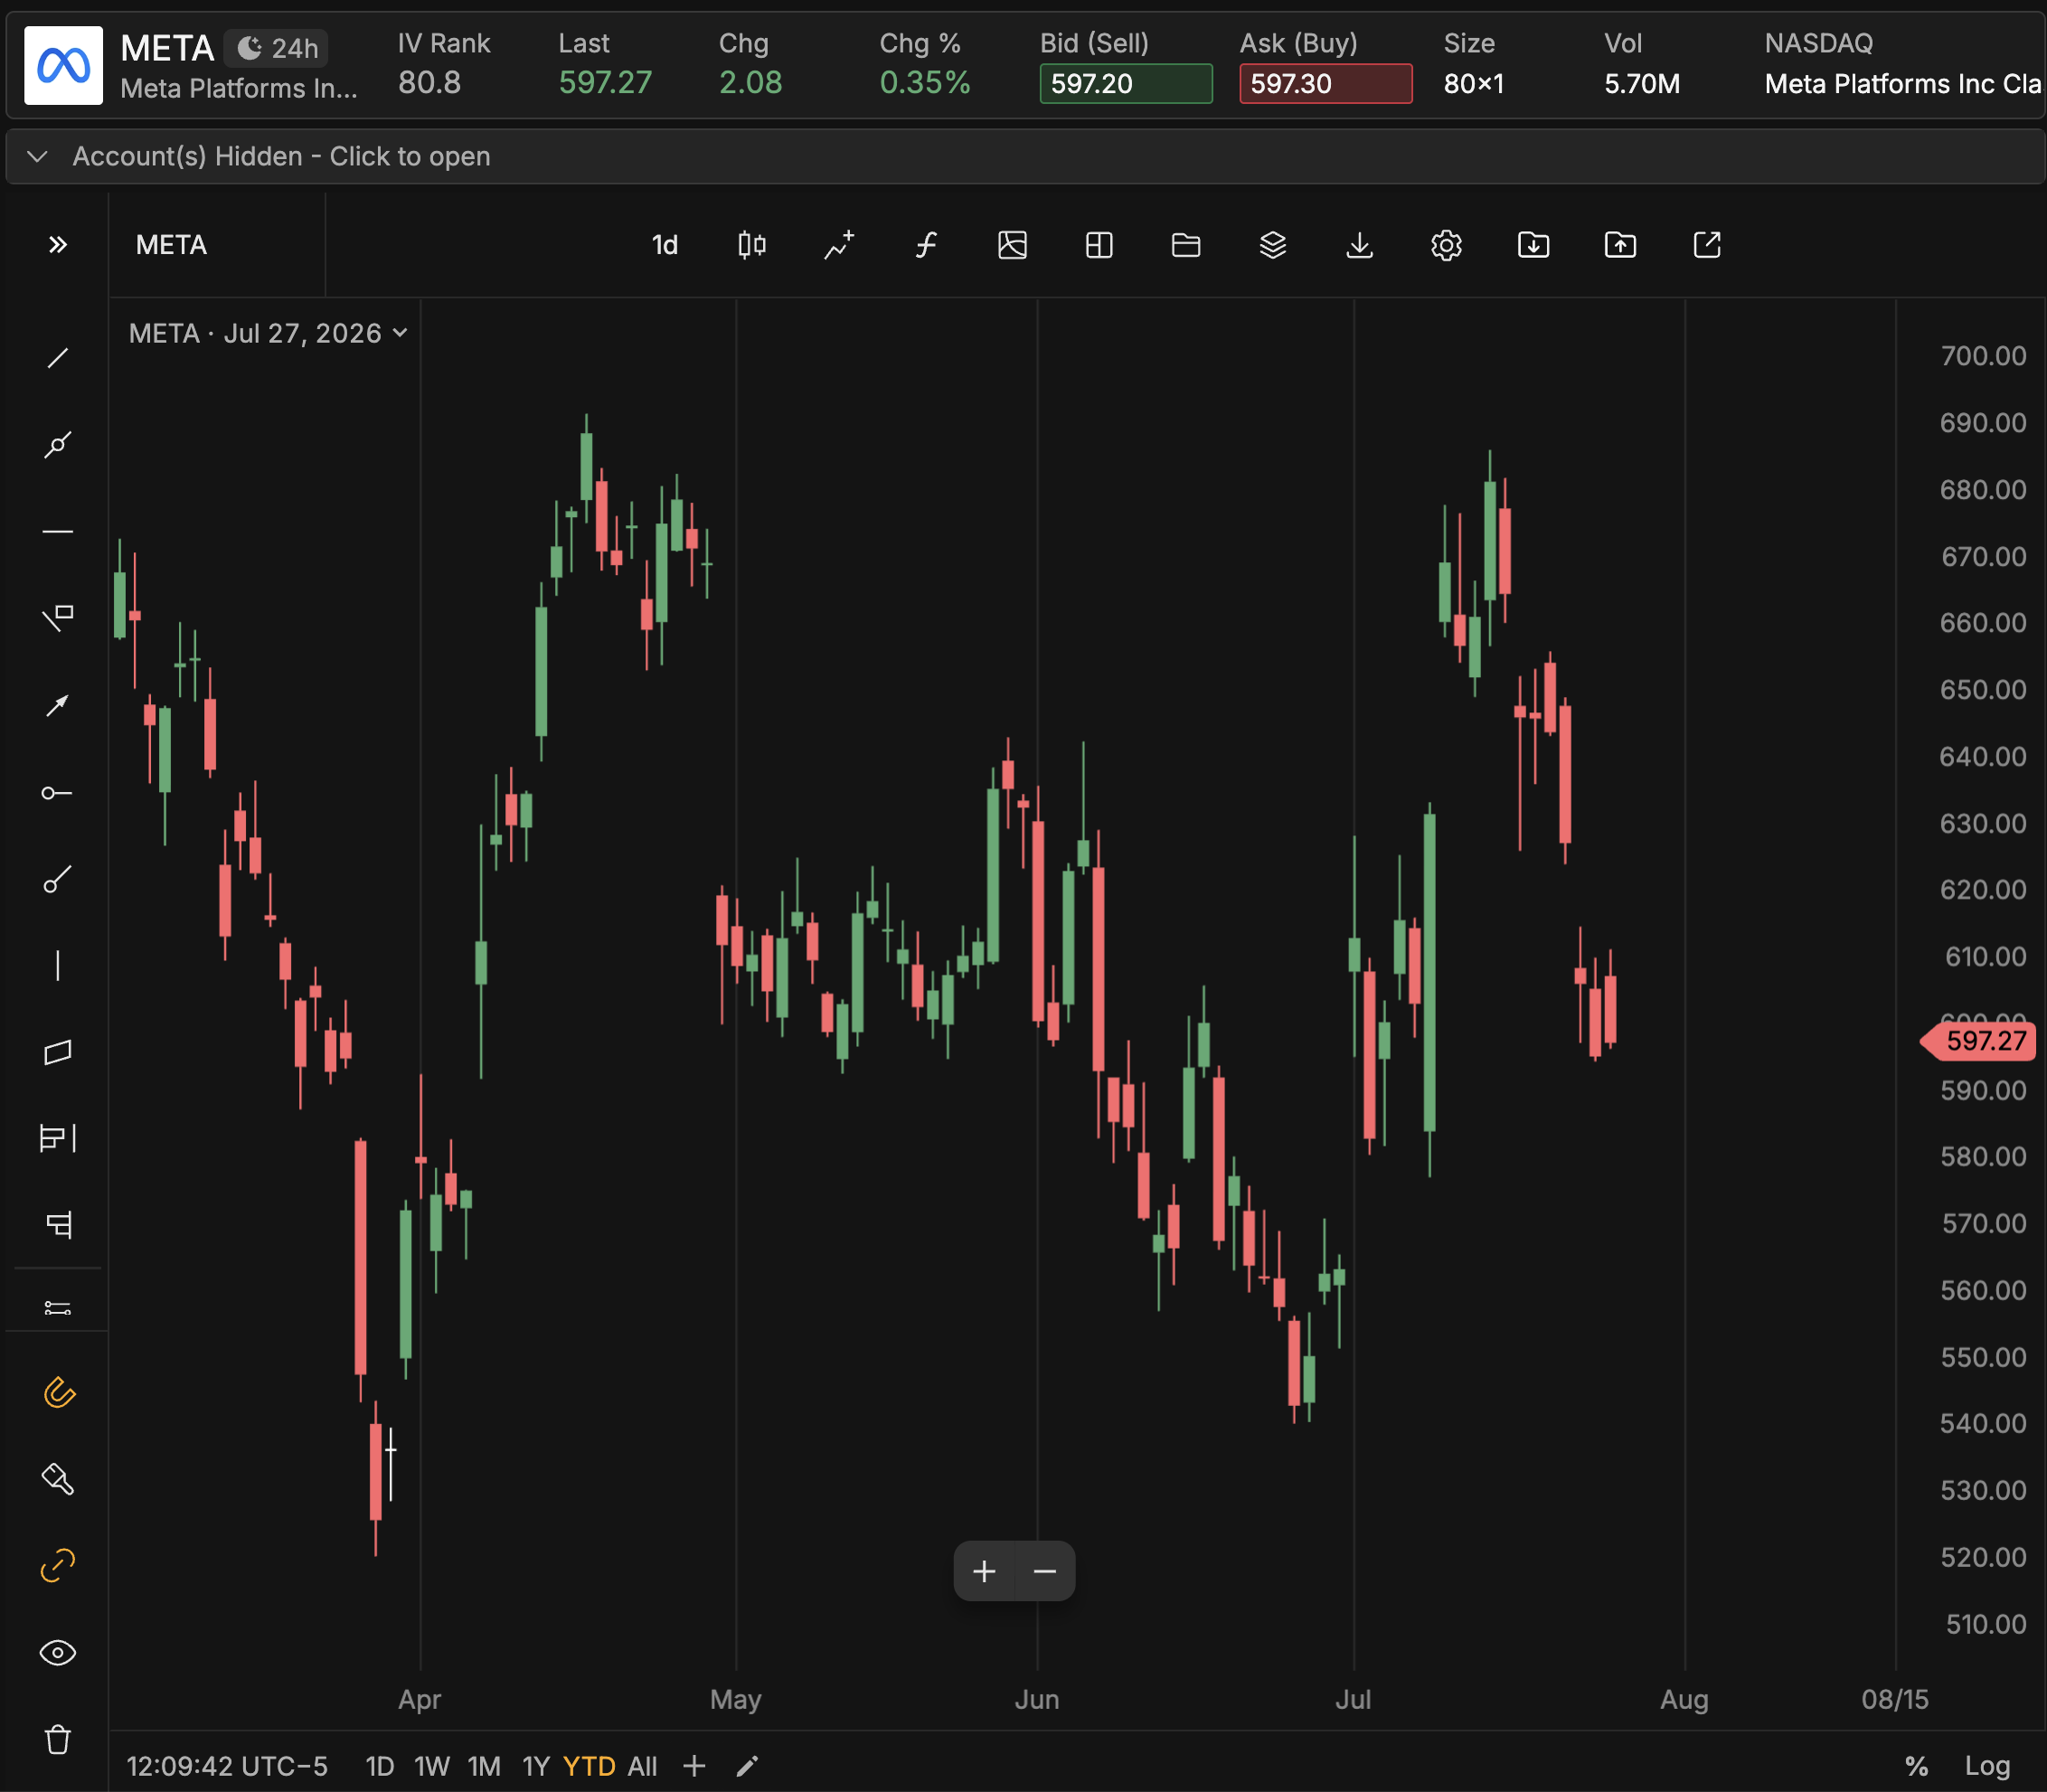Open chart in pop-out window

(x=1707, y=245)
